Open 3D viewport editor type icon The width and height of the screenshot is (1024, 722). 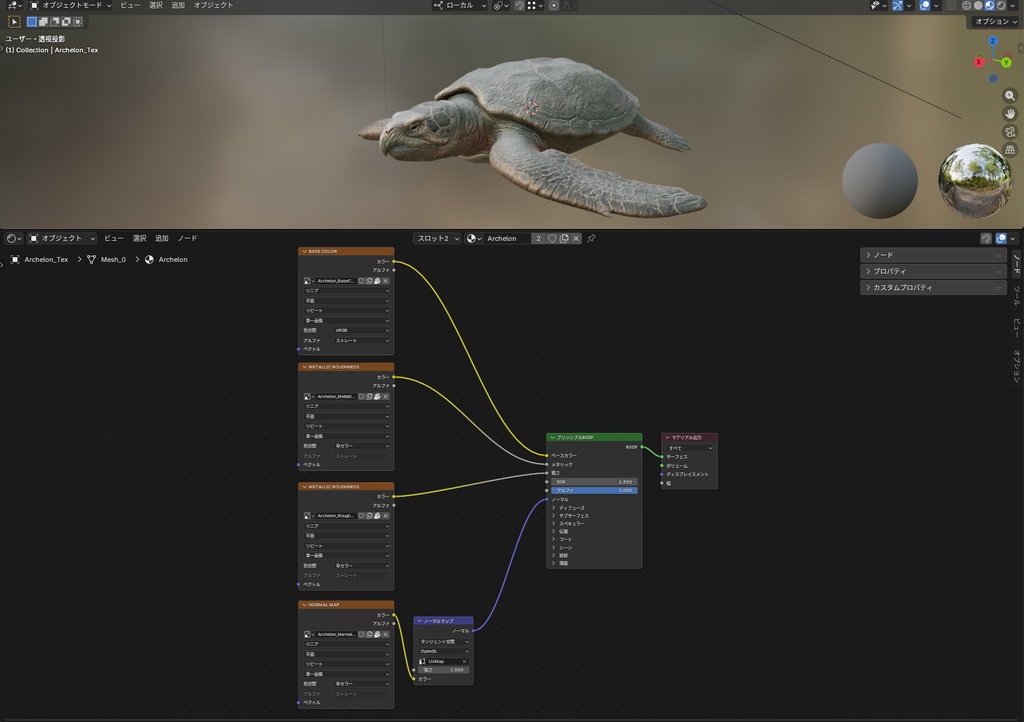pyautogui.click(x=14, y=5)
